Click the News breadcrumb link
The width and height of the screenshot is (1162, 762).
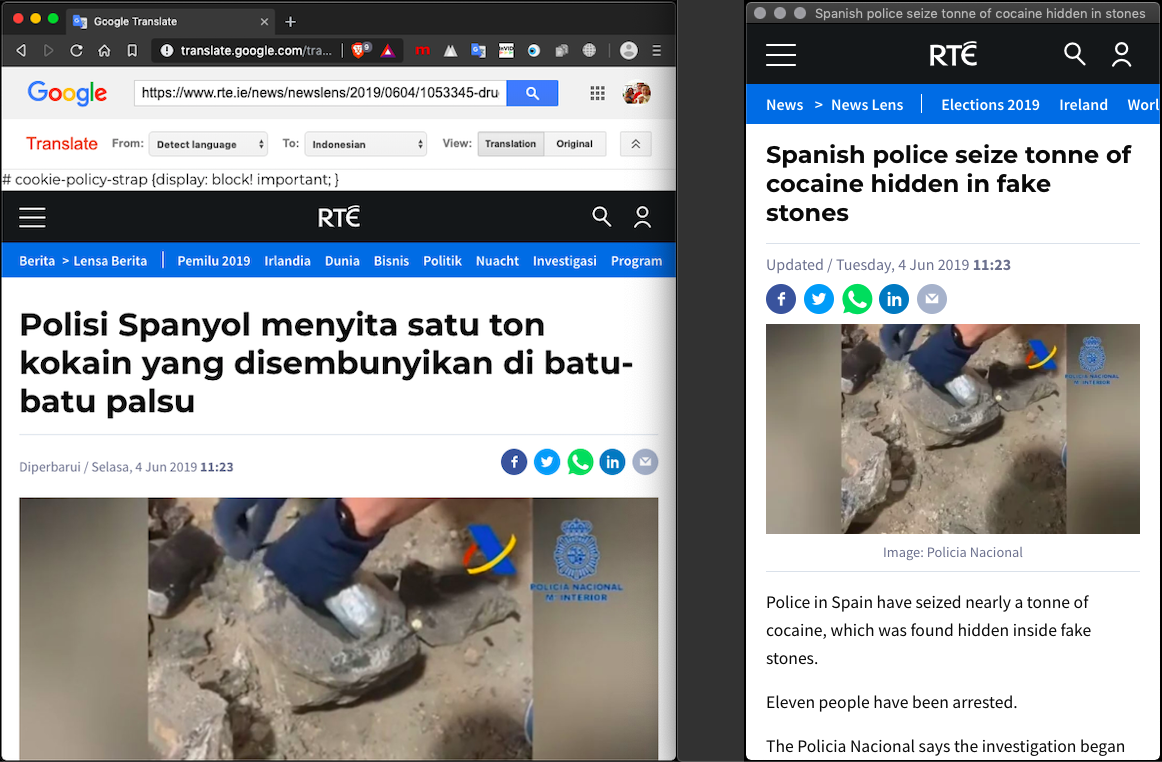point(784,105)
